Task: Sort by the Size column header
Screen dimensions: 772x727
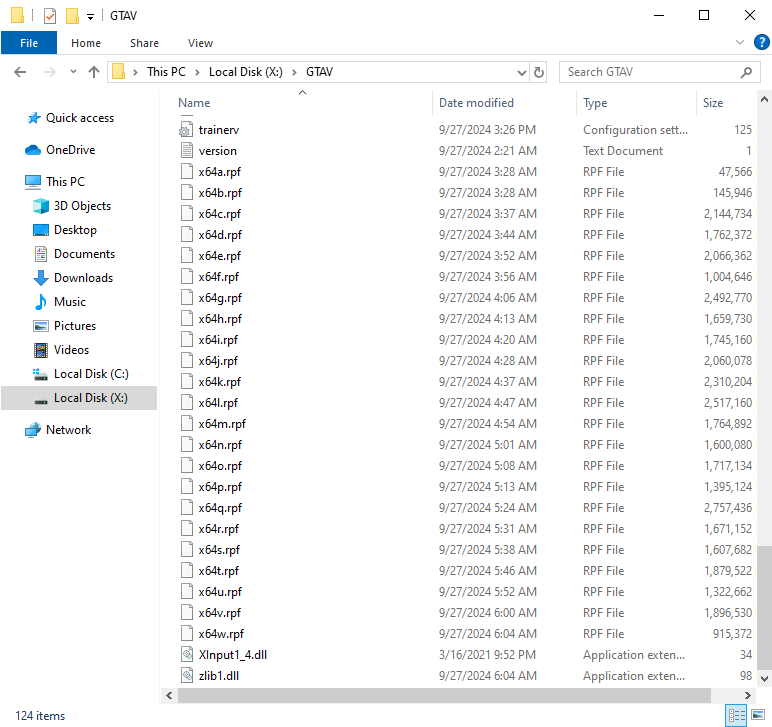Action: point(712,102)
